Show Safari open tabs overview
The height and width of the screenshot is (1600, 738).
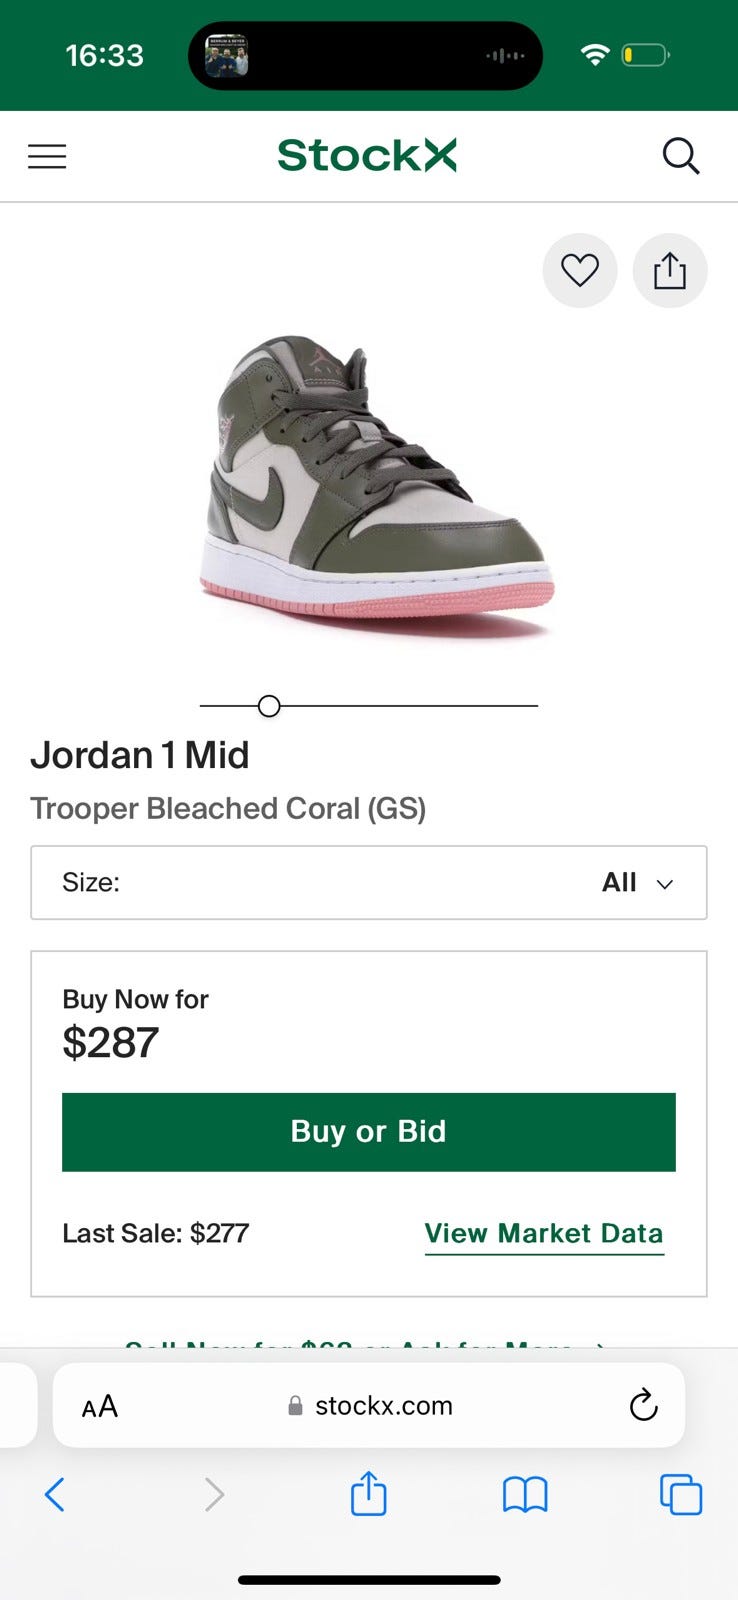point(681,1495)
